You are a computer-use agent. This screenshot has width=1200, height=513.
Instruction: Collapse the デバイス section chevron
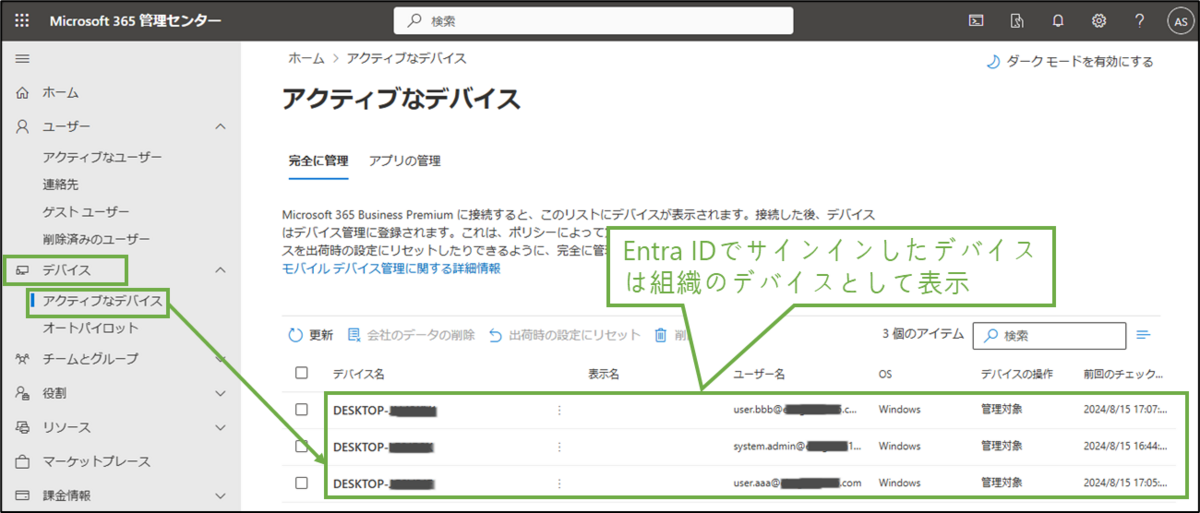[221, 270]
